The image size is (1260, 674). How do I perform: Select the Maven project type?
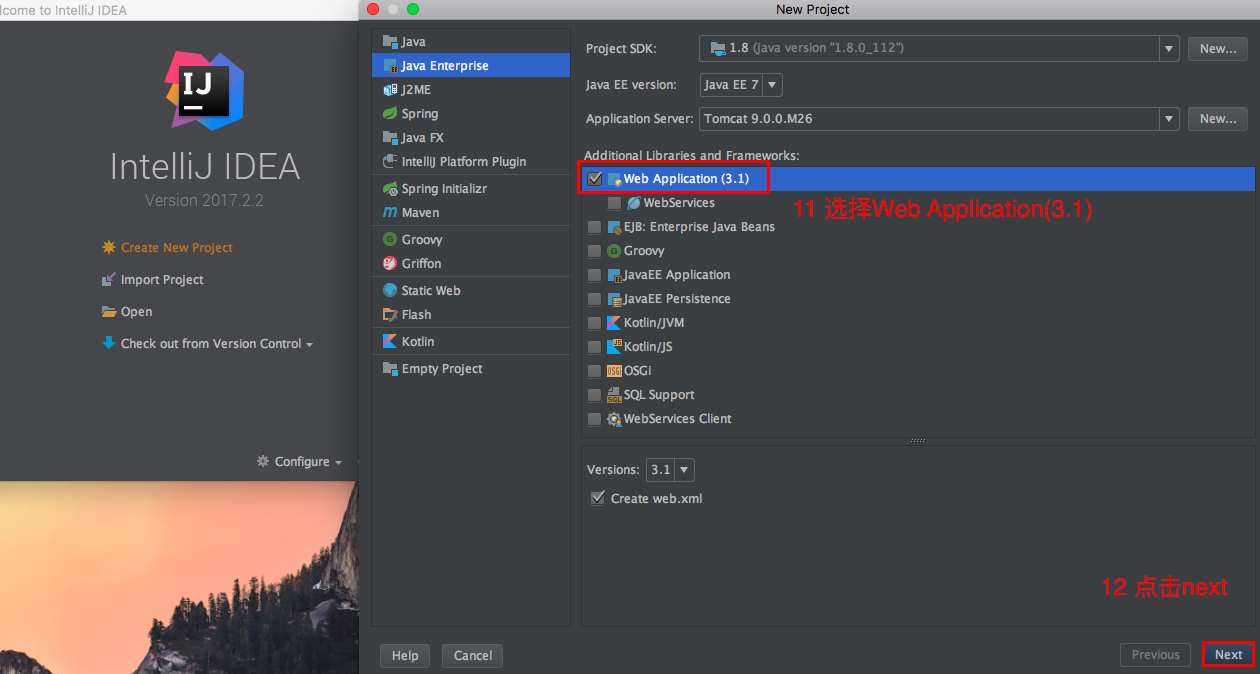[471, 213]
